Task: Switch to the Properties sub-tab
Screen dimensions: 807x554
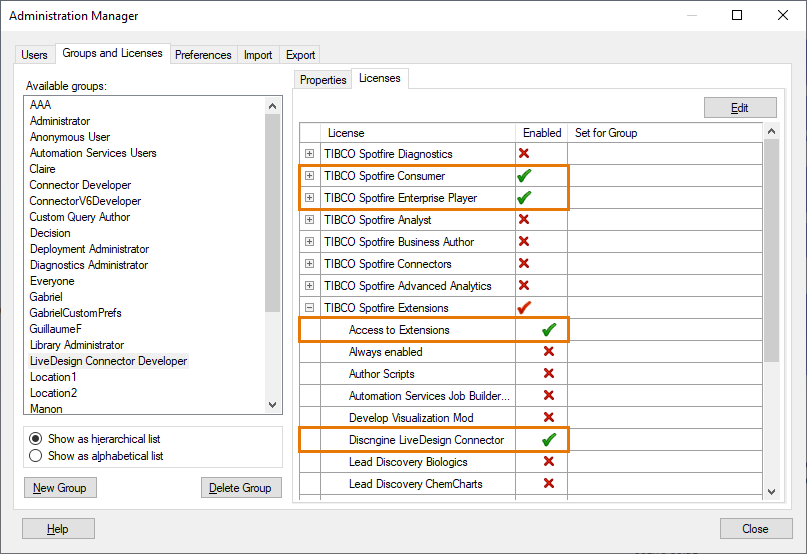Action: coord(323,80)
